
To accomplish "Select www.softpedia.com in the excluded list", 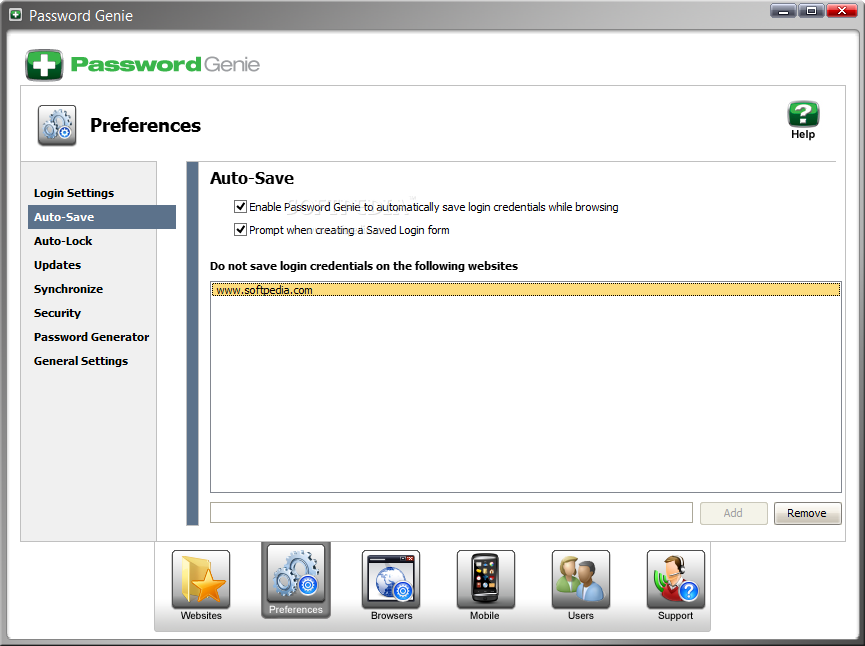I will pos(526,290).
